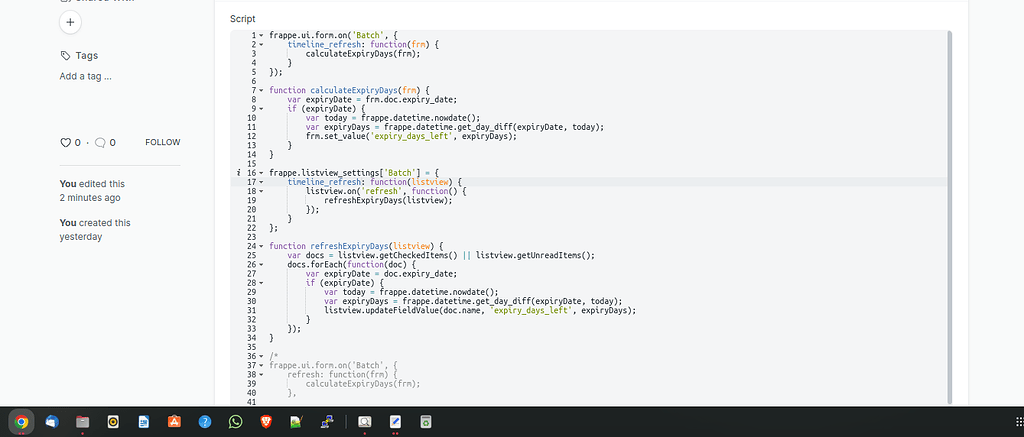
Task: Open Thunderbird mail from the taskbar
Action: click(x=52, y=422)
